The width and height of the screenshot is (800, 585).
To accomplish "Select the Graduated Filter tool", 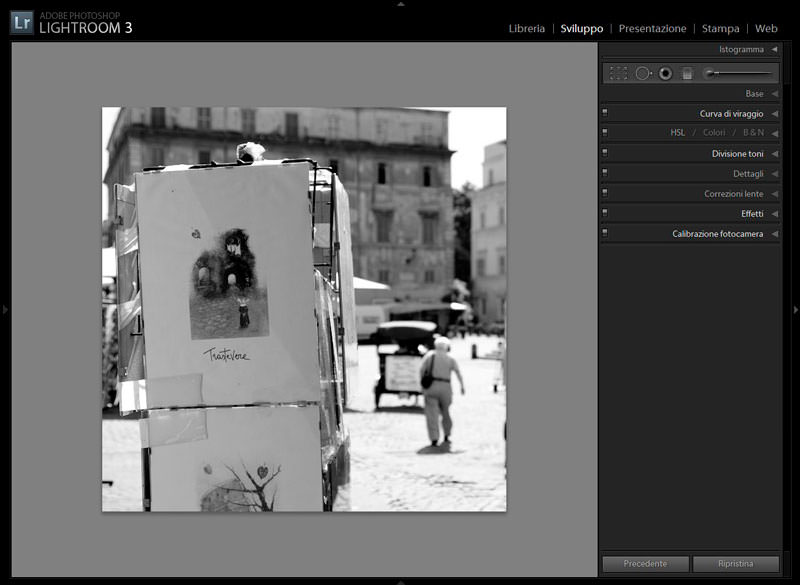I will [687, 73].
